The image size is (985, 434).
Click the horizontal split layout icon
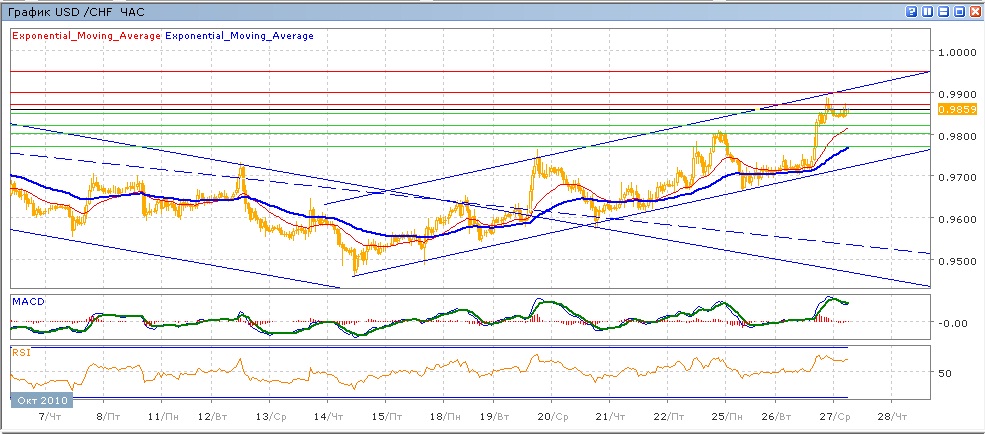[945, 11]
